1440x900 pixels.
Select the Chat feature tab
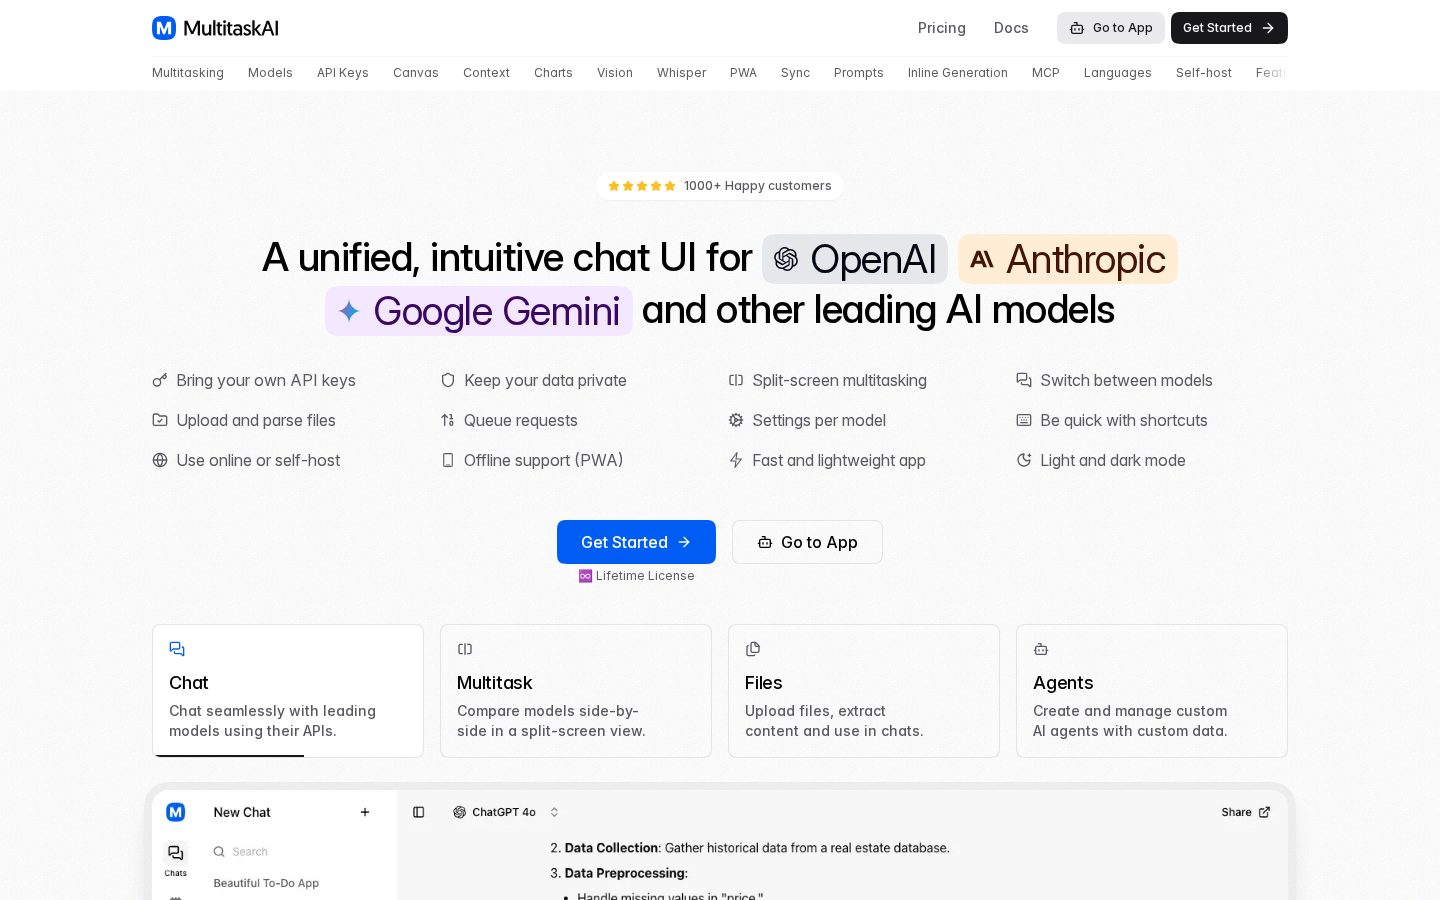[x=288, y=691]
